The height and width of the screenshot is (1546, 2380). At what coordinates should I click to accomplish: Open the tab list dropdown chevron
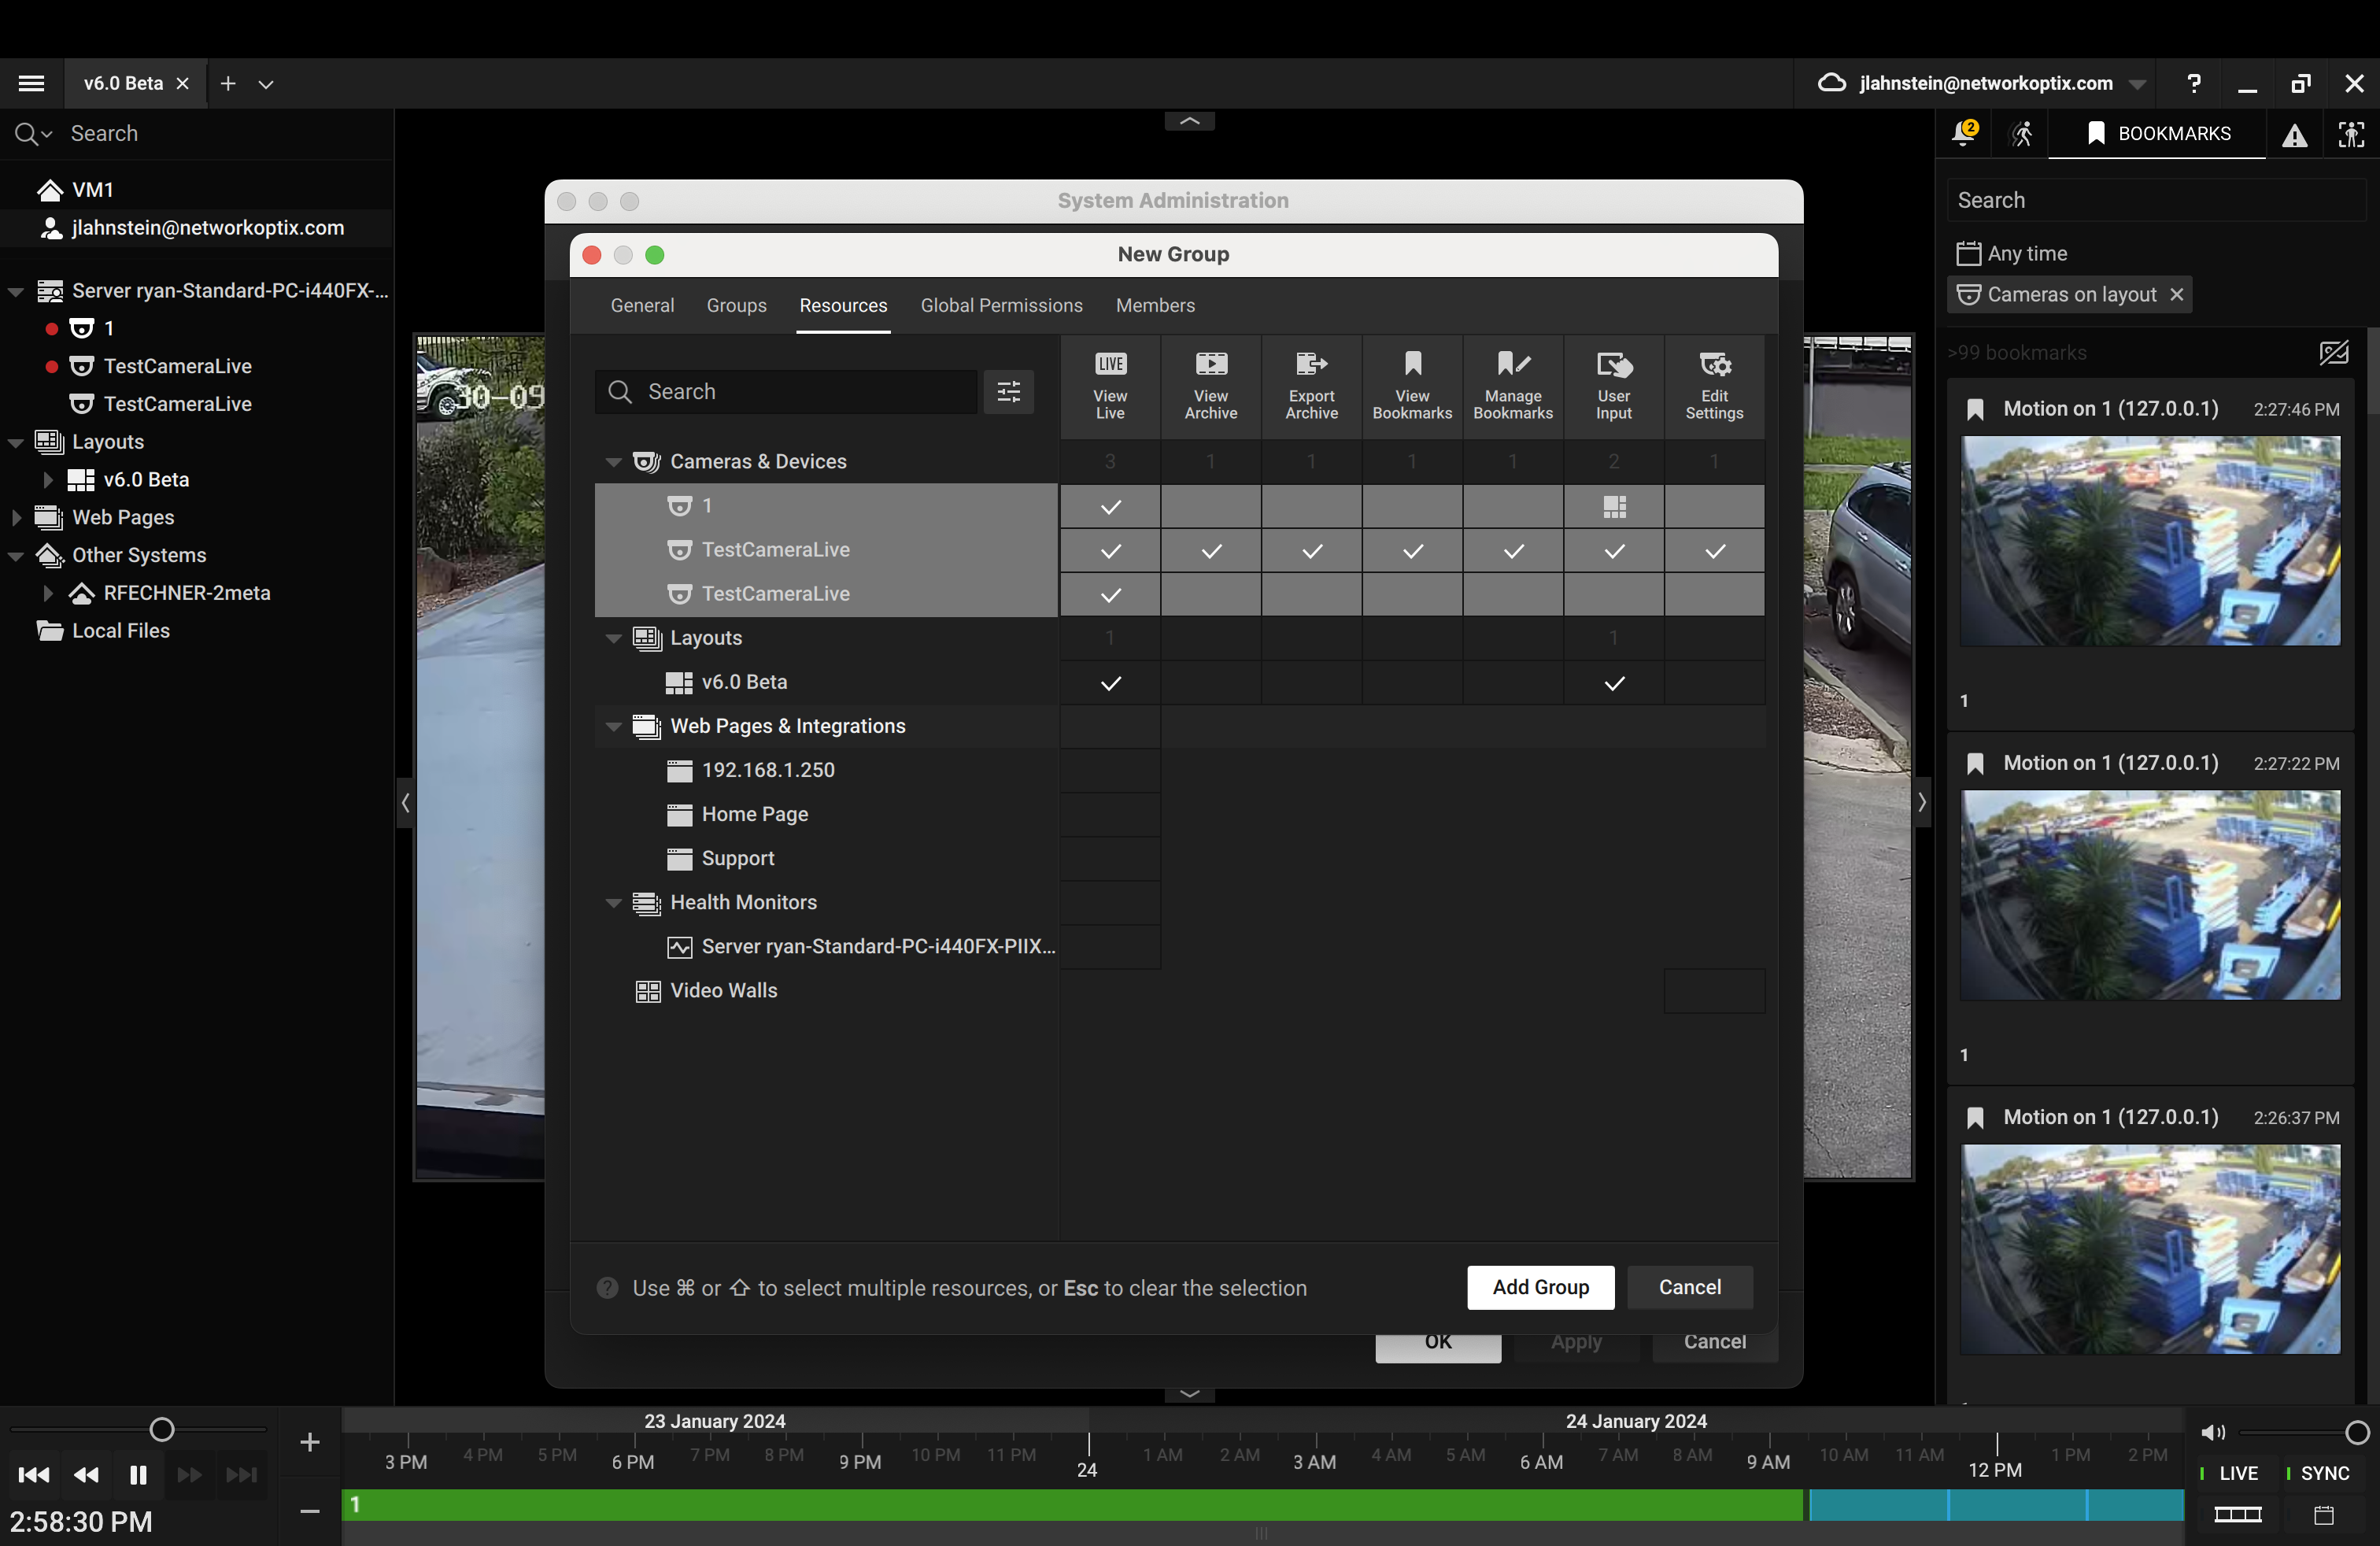click(265, 84)
